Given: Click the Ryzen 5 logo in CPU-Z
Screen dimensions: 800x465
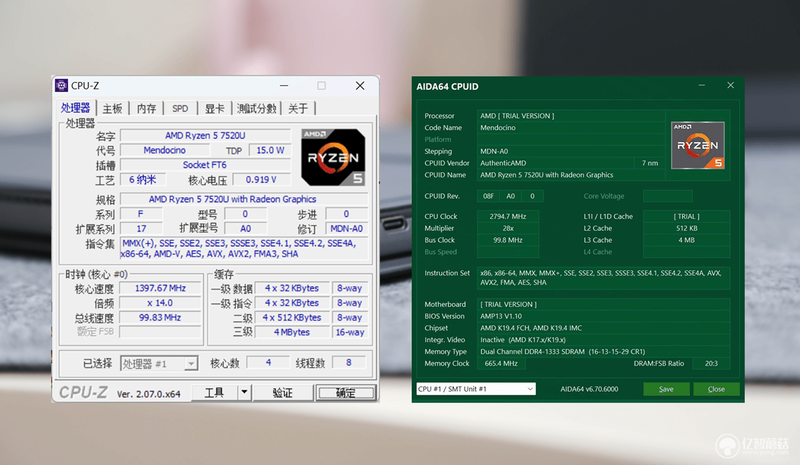Looking at the screenshot, I should click(333, 157).
